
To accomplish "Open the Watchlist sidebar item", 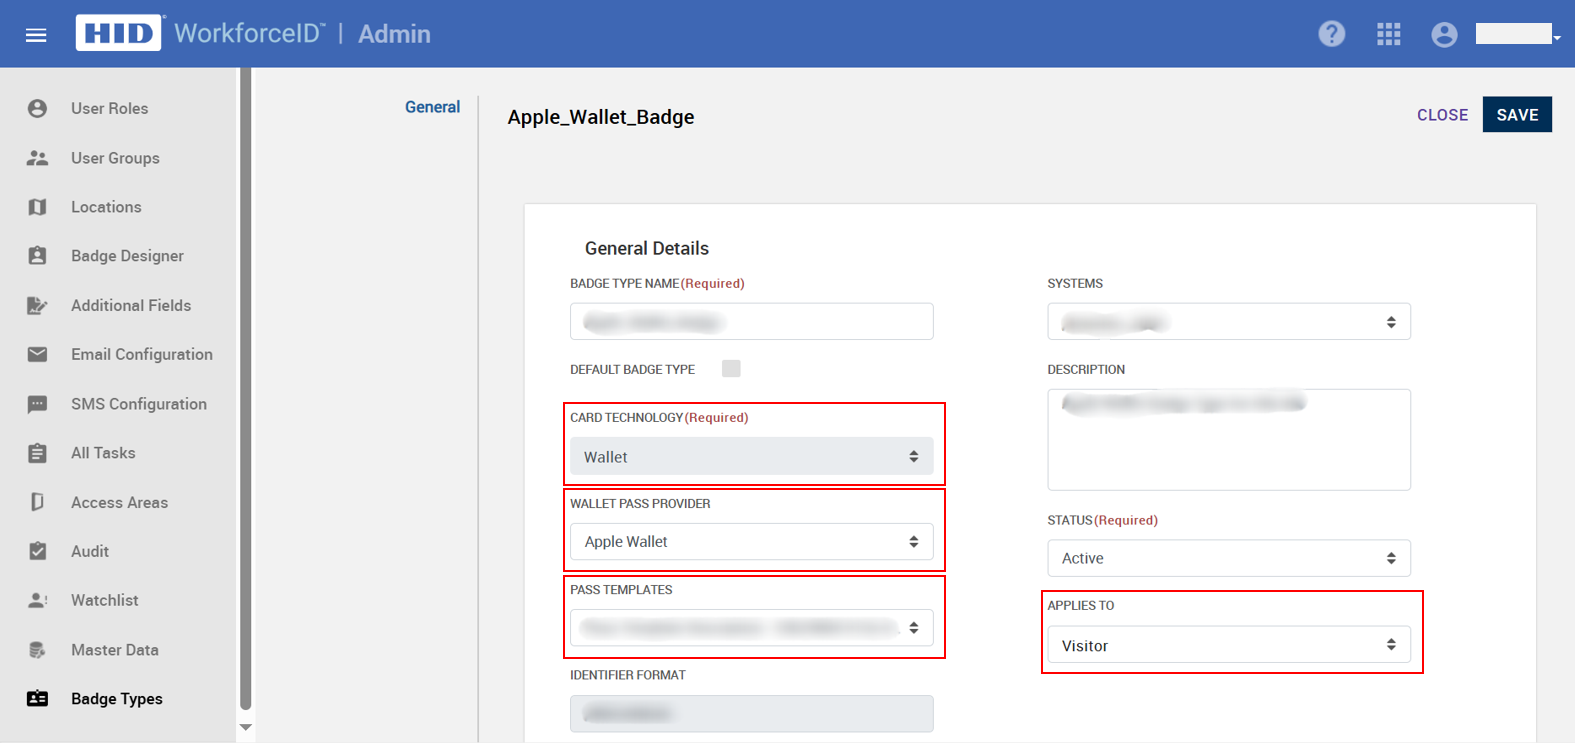I will 104,600.
